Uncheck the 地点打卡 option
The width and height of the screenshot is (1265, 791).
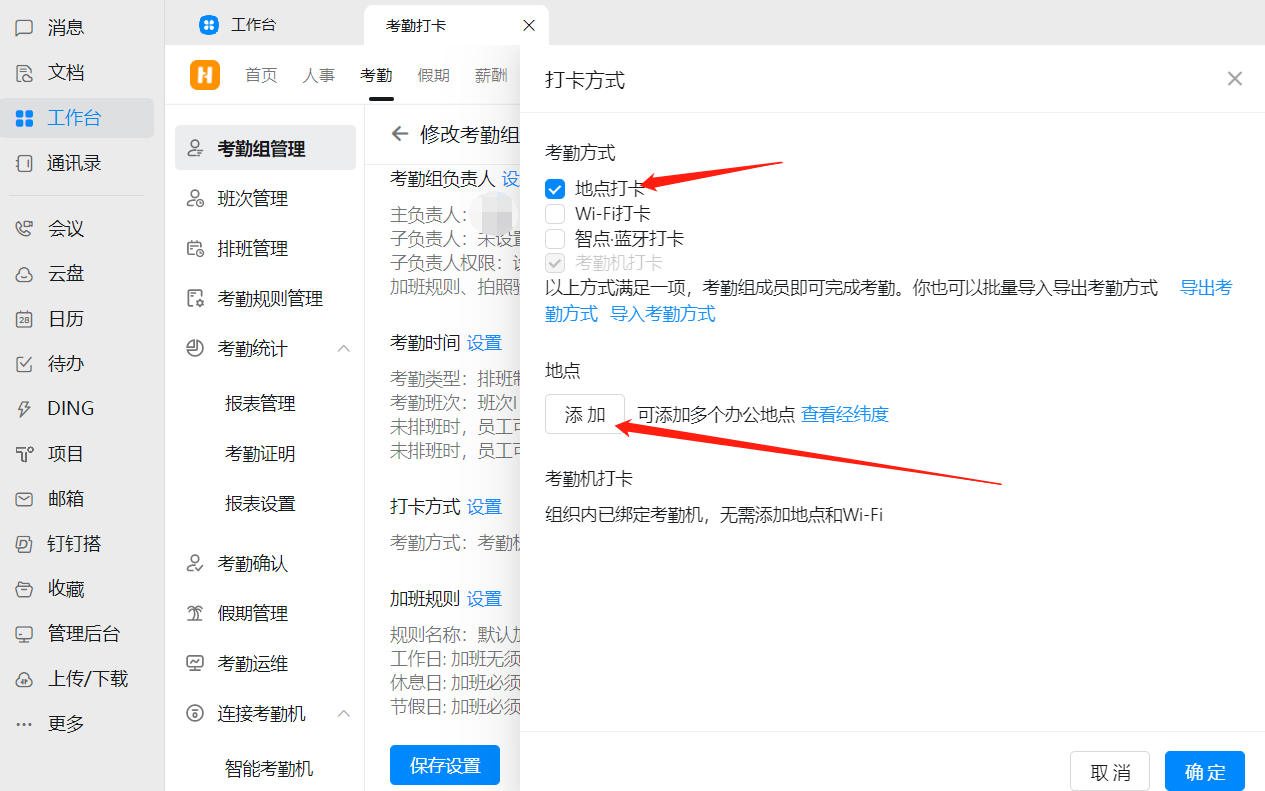click(x=555, y=188)
